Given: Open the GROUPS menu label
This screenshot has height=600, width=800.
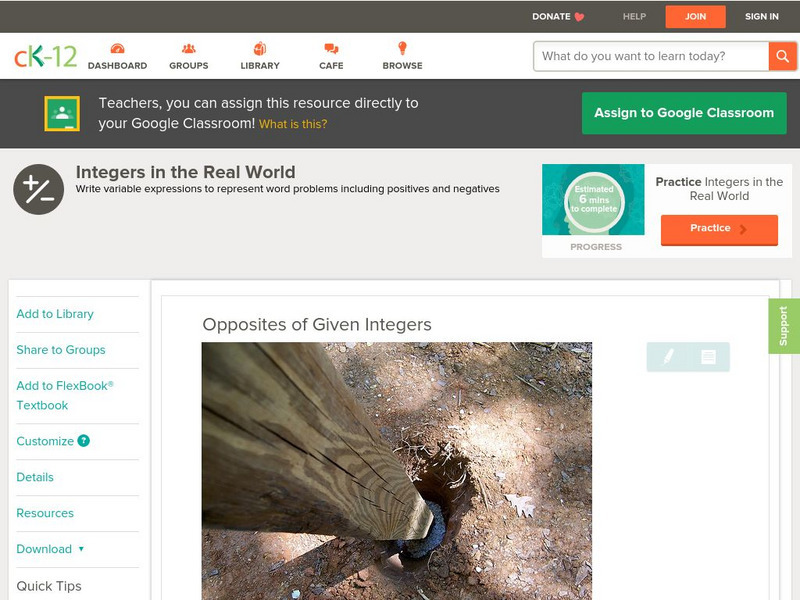Looking at the screenshot, I should (189, 65).
